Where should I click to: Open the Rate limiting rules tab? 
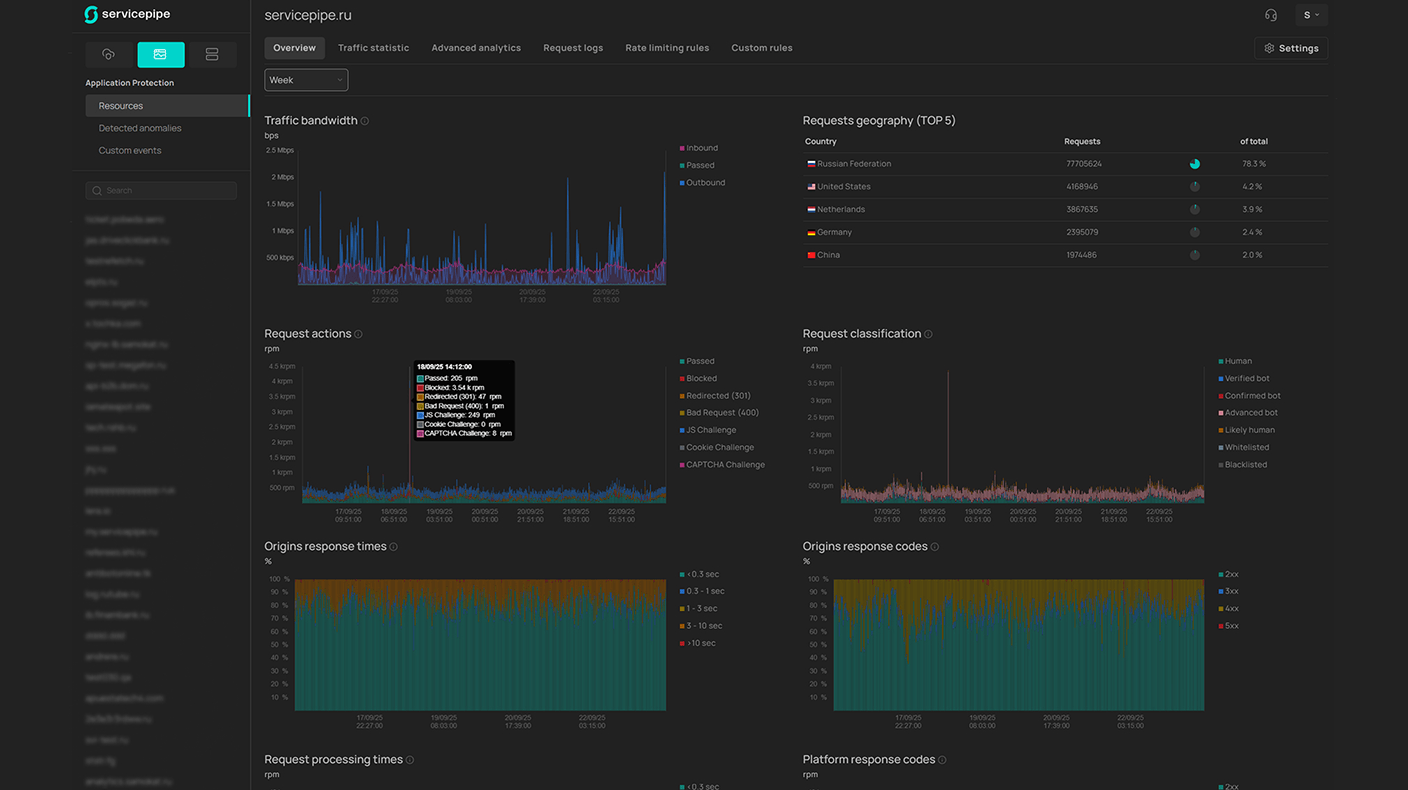(667, 48)
